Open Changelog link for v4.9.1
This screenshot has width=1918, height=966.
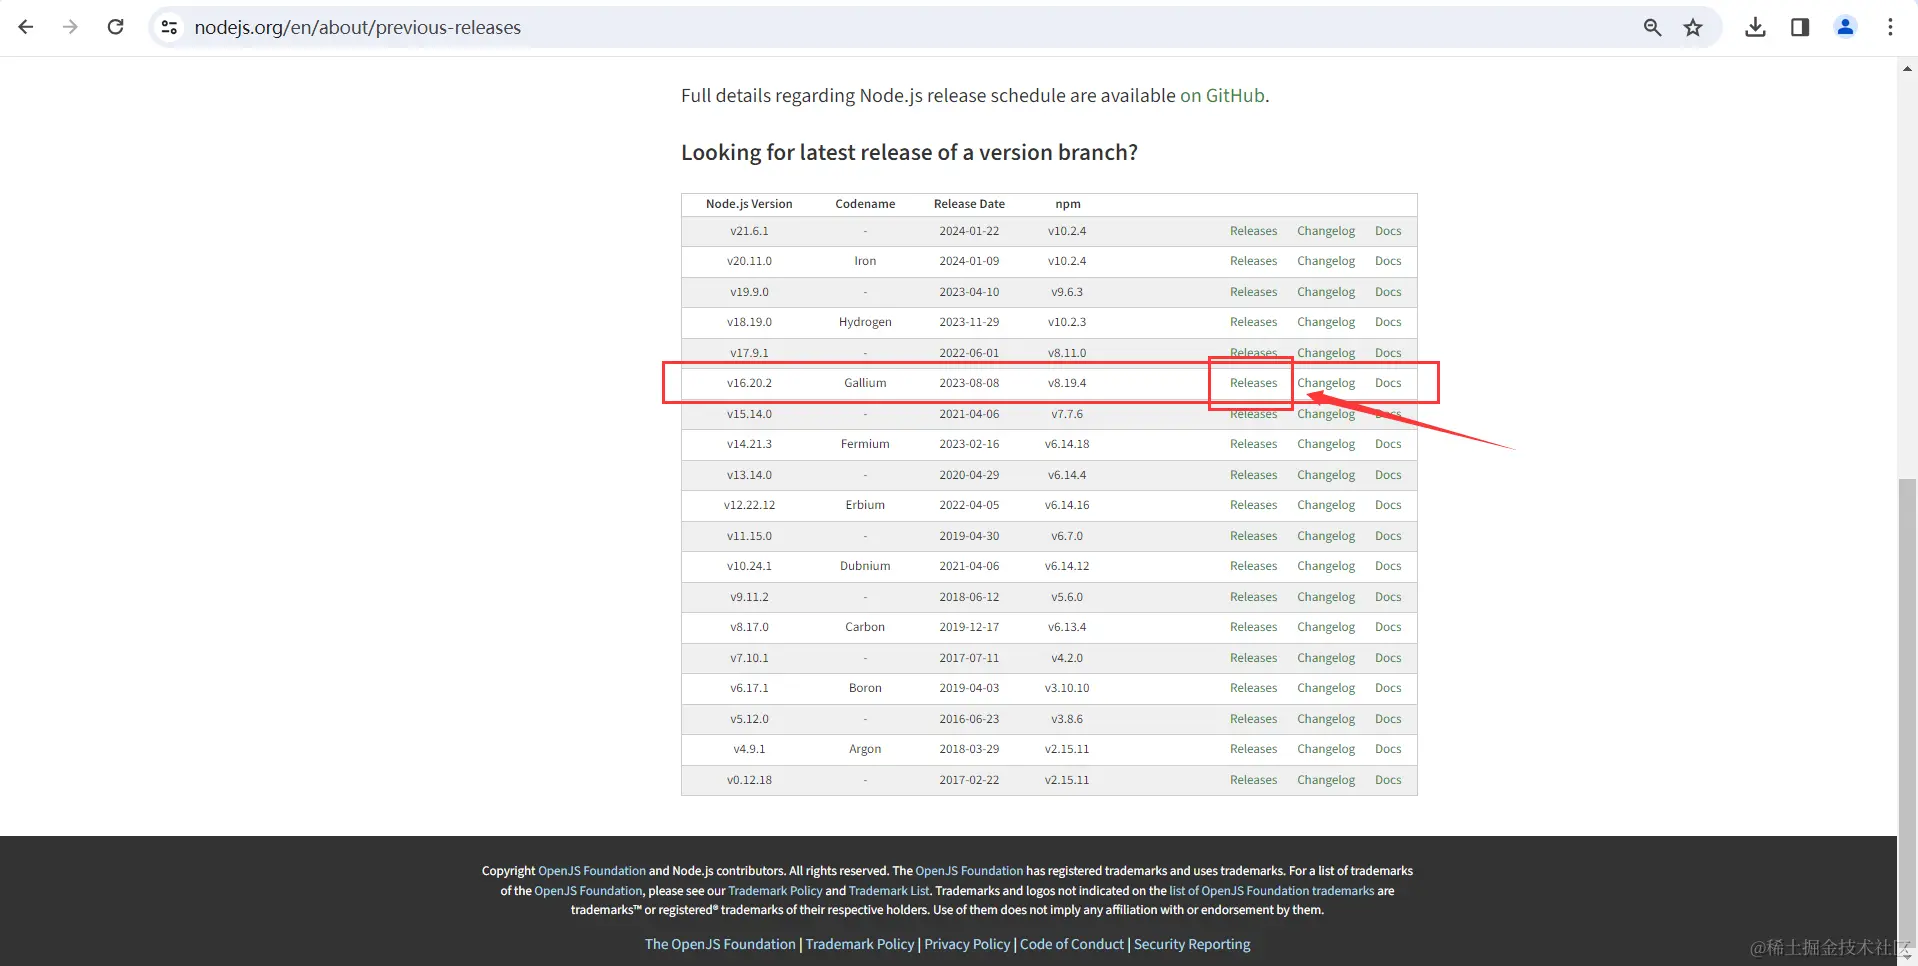[x=1326, y=749]
